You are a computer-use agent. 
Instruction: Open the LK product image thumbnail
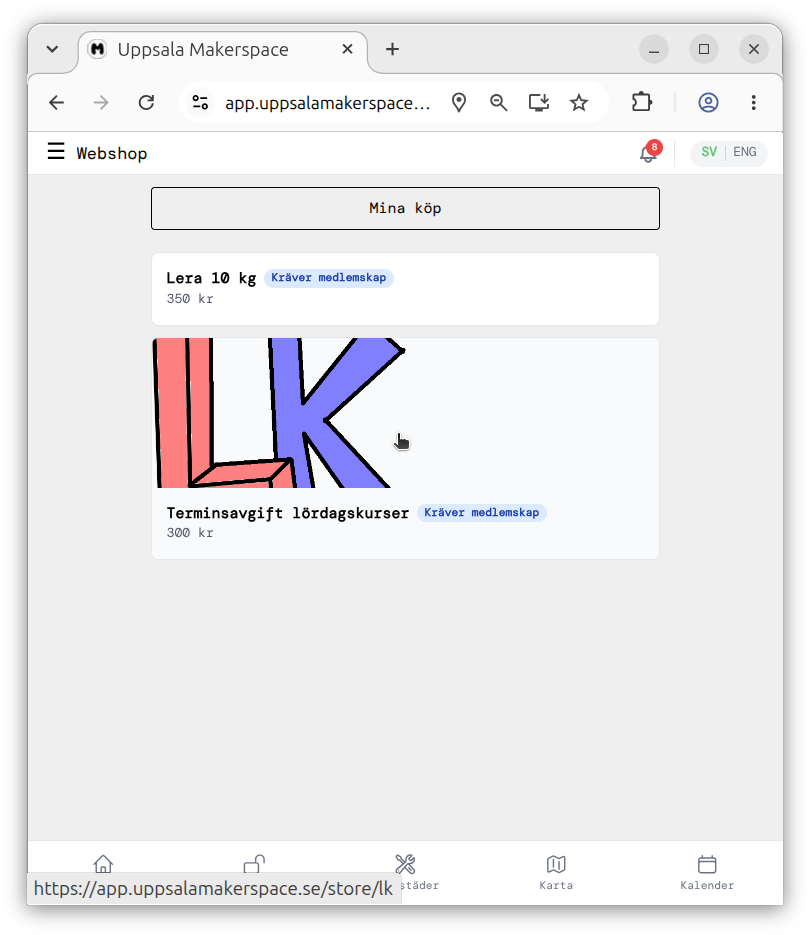coord(279,413)
